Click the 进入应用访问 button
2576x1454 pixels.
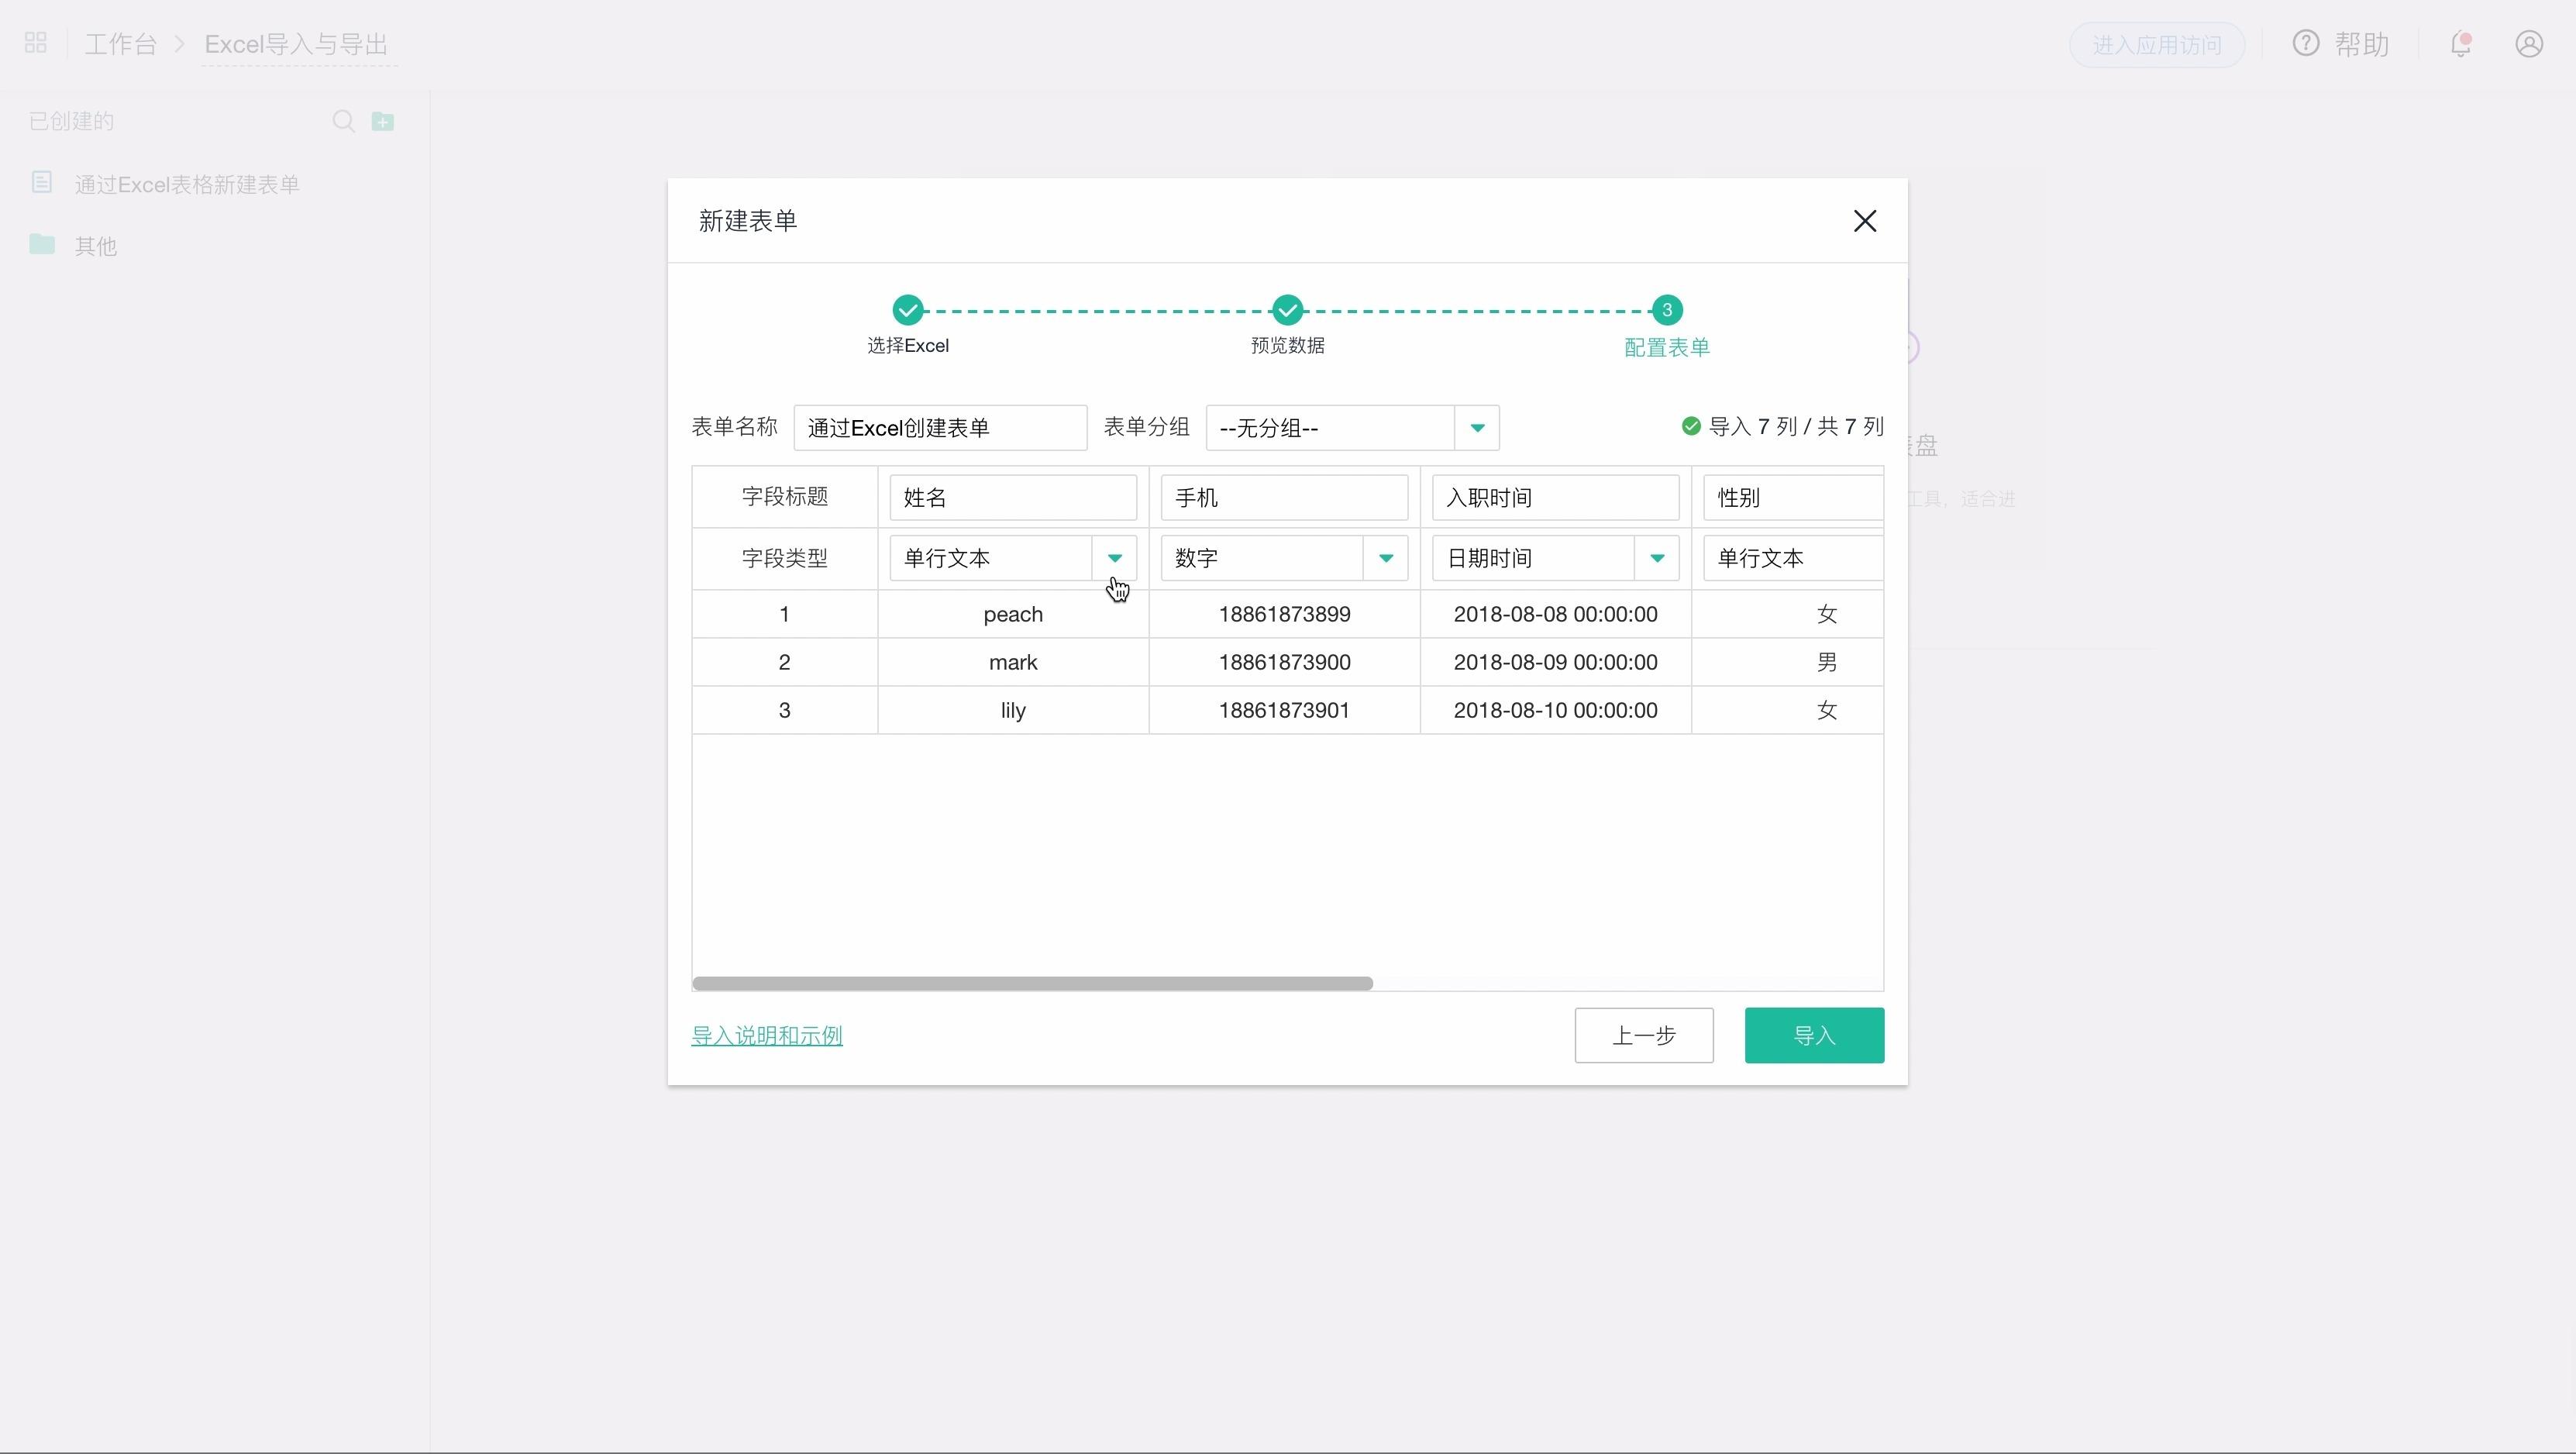pyautogui.click(x=2156, y=45)
